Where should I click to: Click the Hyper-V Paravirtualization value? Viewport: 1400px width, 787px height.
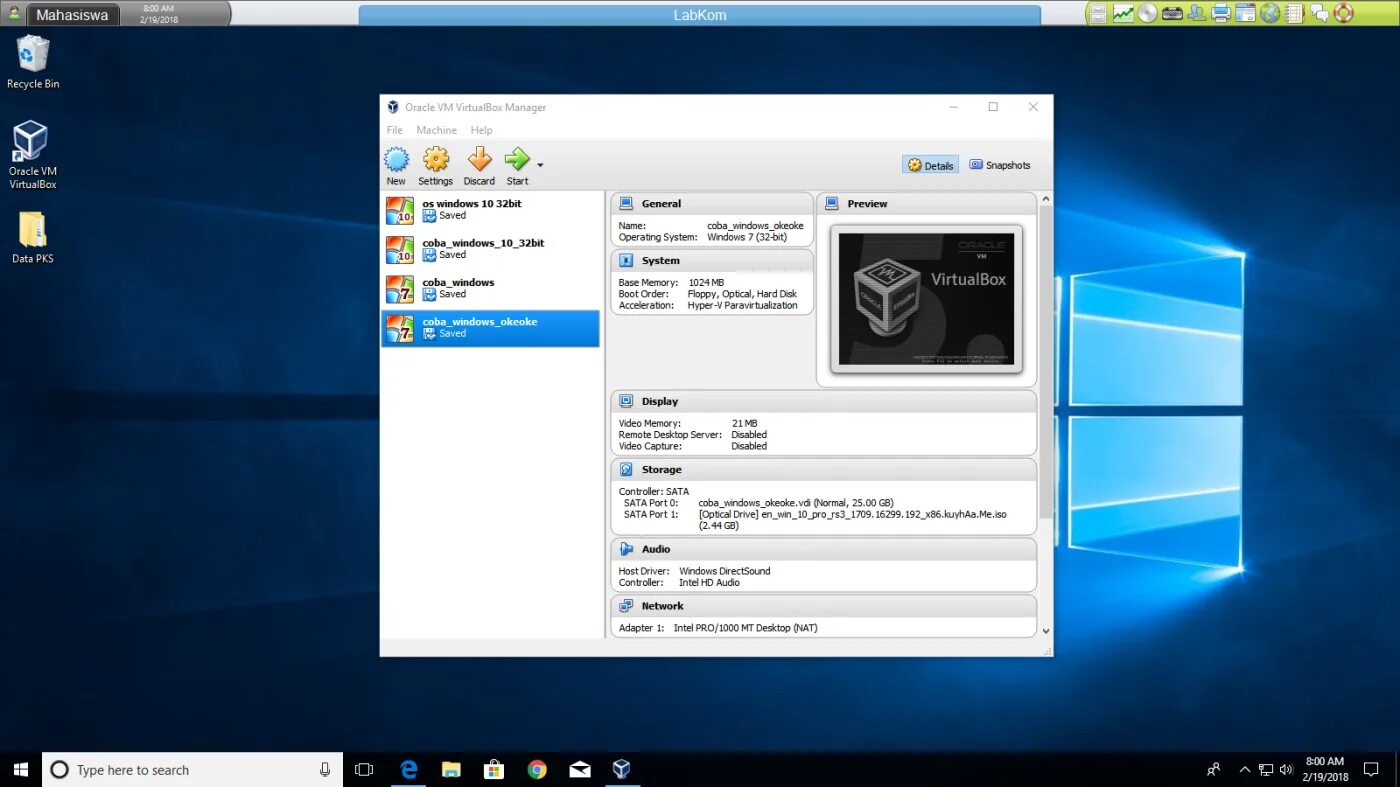[743, 305]
